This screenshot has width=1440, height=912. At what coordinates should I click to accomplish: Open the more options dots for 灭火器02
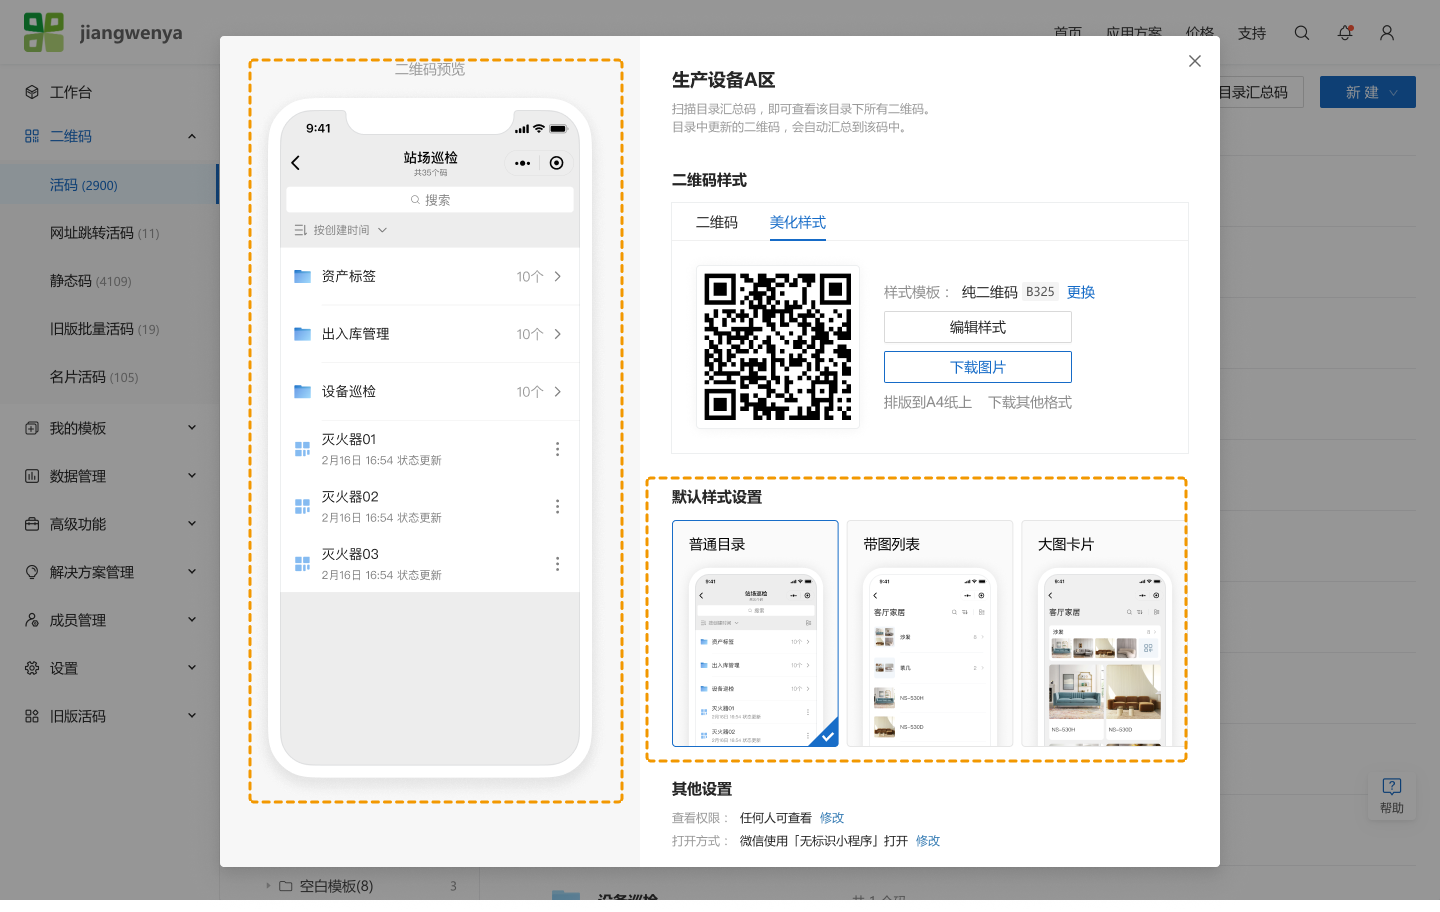coord(557,507)
